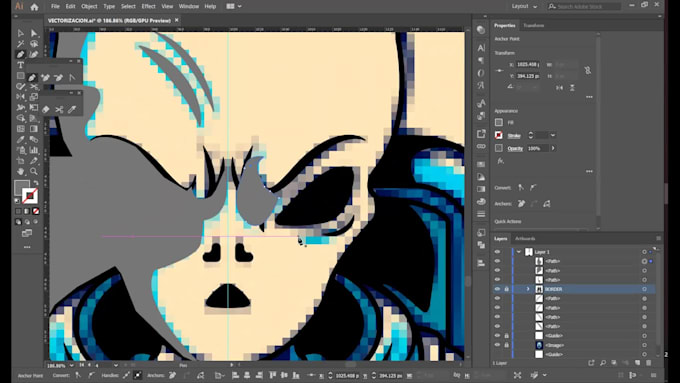Click the Fill color swatch in Properties

499,123
